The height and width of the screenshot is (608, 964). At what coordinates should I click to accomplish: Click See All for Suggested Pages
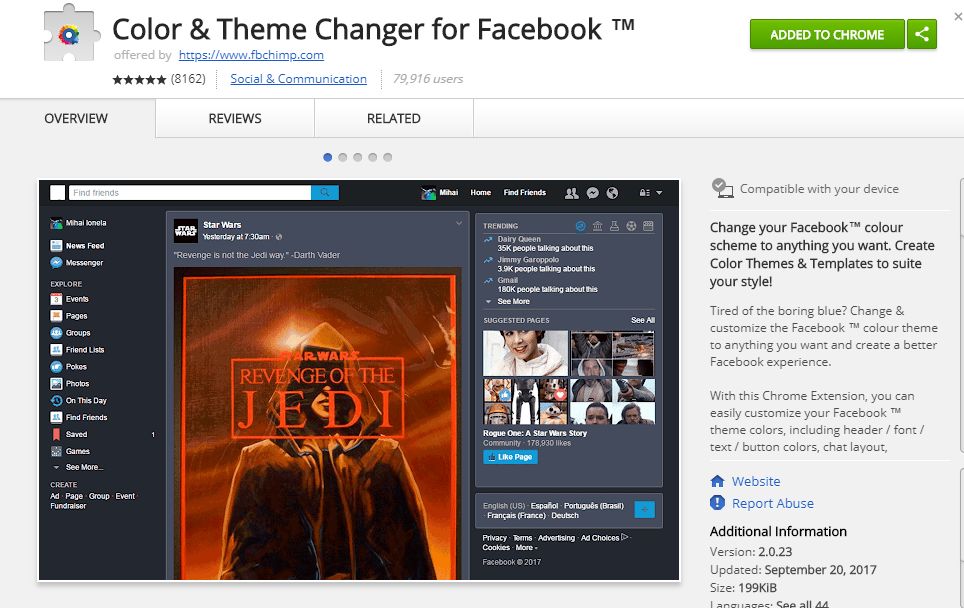pos(642,320)
